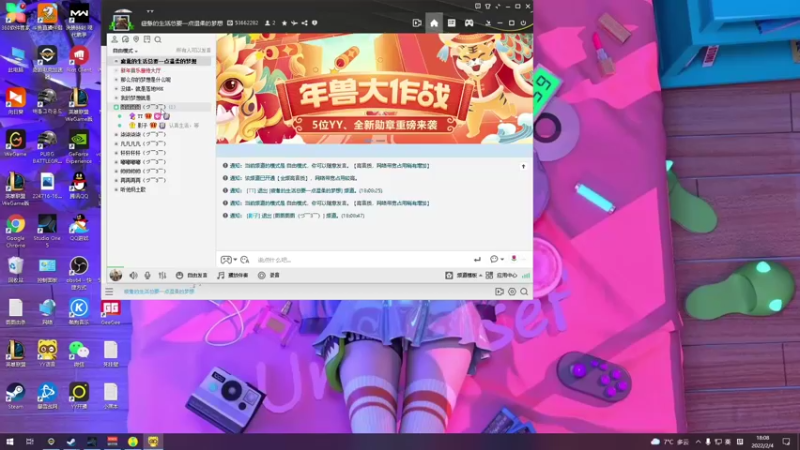Click the user avatar in YY title bar
The width and height of the screenshot is (800, 450).
[x=121, y=22]
